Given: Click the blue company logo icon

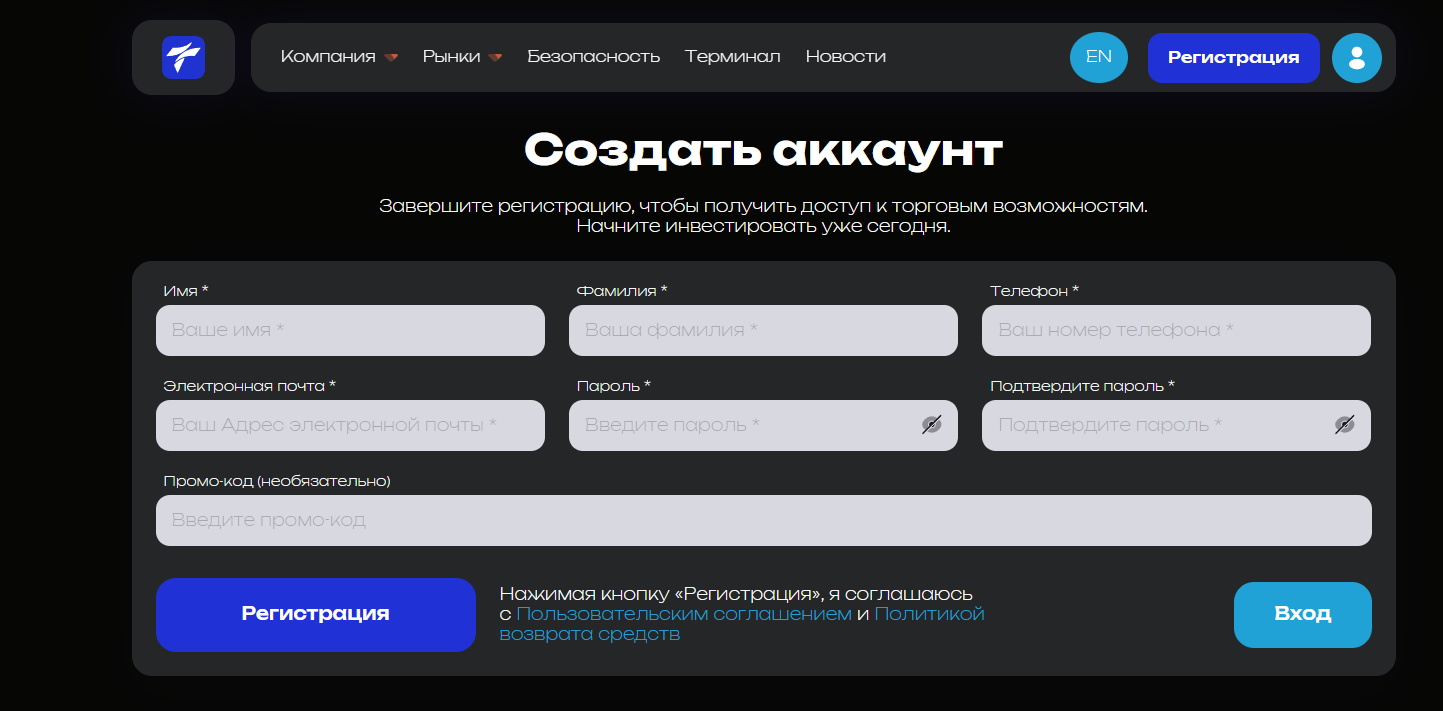Looking at the screenshot, I should click(183, 57).
